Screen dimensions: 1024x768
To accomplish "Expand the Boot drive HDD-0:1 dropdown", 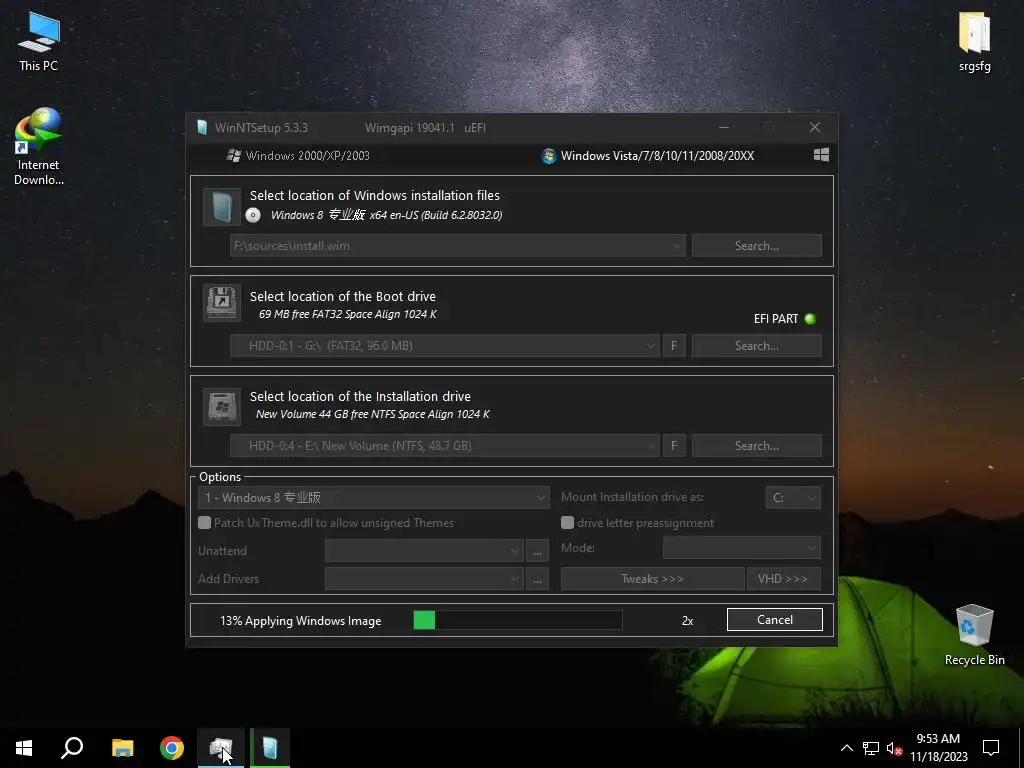I will (650, 346).
